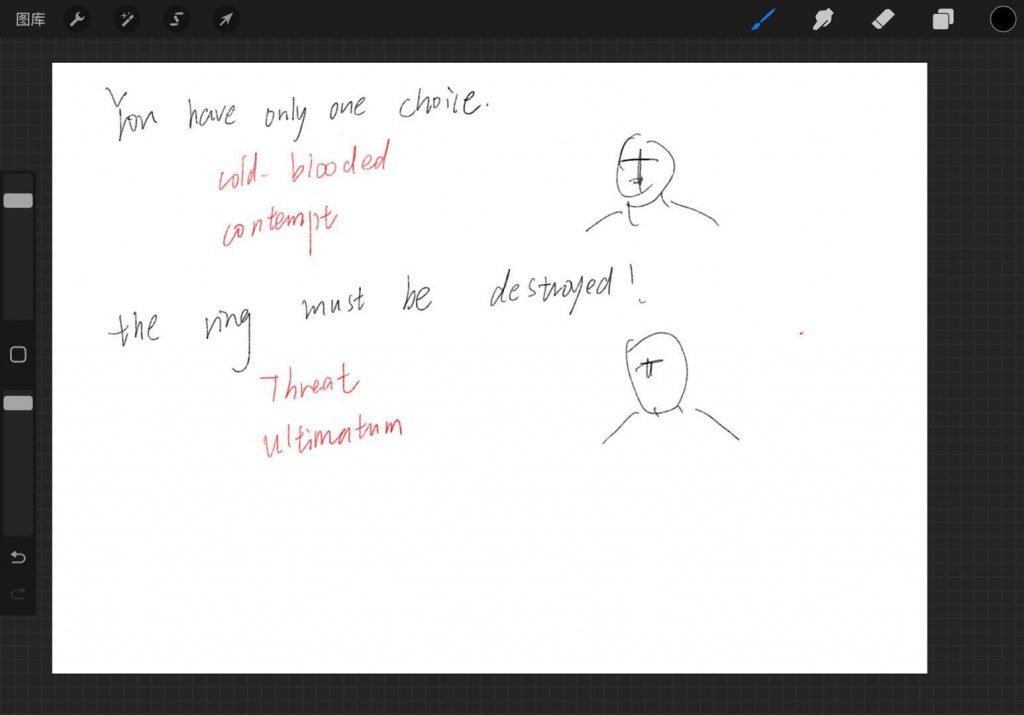Screen dimensions: 1024x715
Task: Click the word "destroyed" on canvas
Action: tap(551, 292)
